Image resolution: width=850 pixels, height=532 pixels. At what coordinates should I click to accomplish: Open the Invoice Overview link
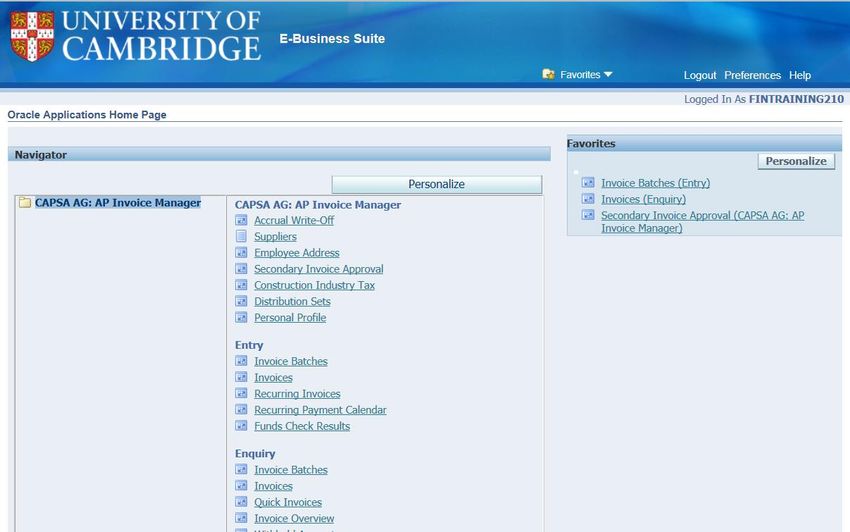tap(294, 519)
